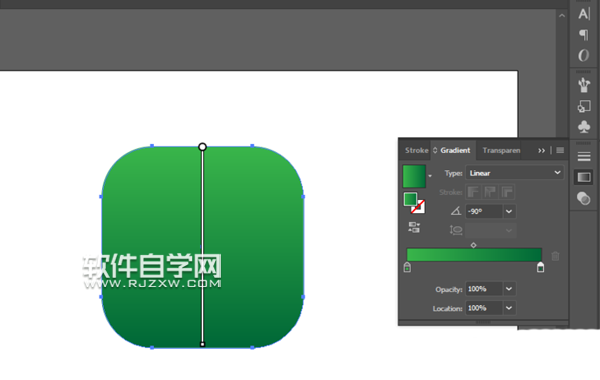Image resolution: width=600 pixels, height=380 pixels.
Task: Open the Graphic Styles panel icon in the dock
Action: tap(584, 106)
